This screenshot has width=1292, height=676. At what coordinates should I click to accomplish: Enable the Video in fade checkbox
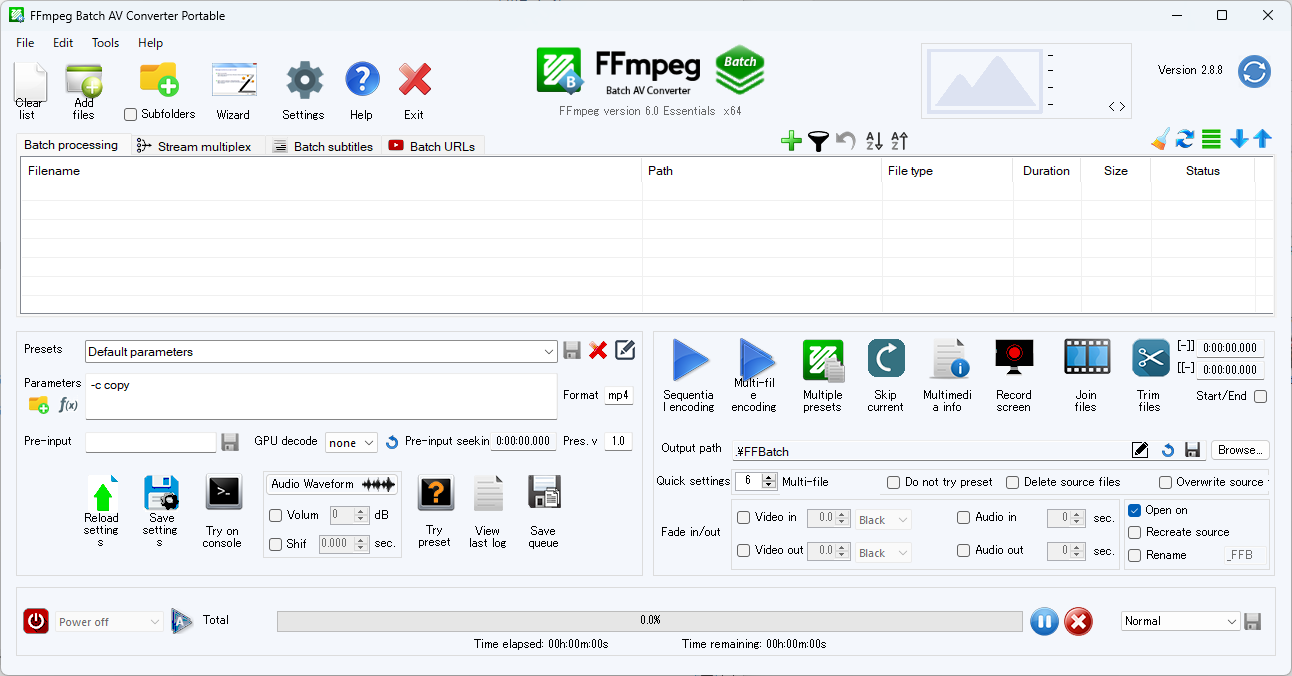pos(743,518)
